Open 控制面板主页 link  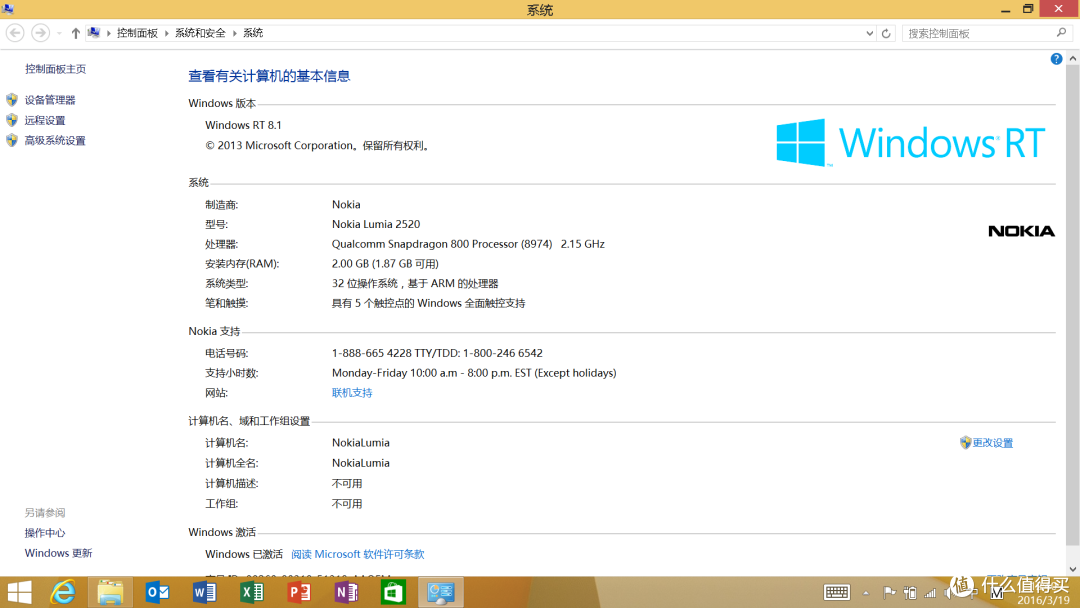point(56,69)
